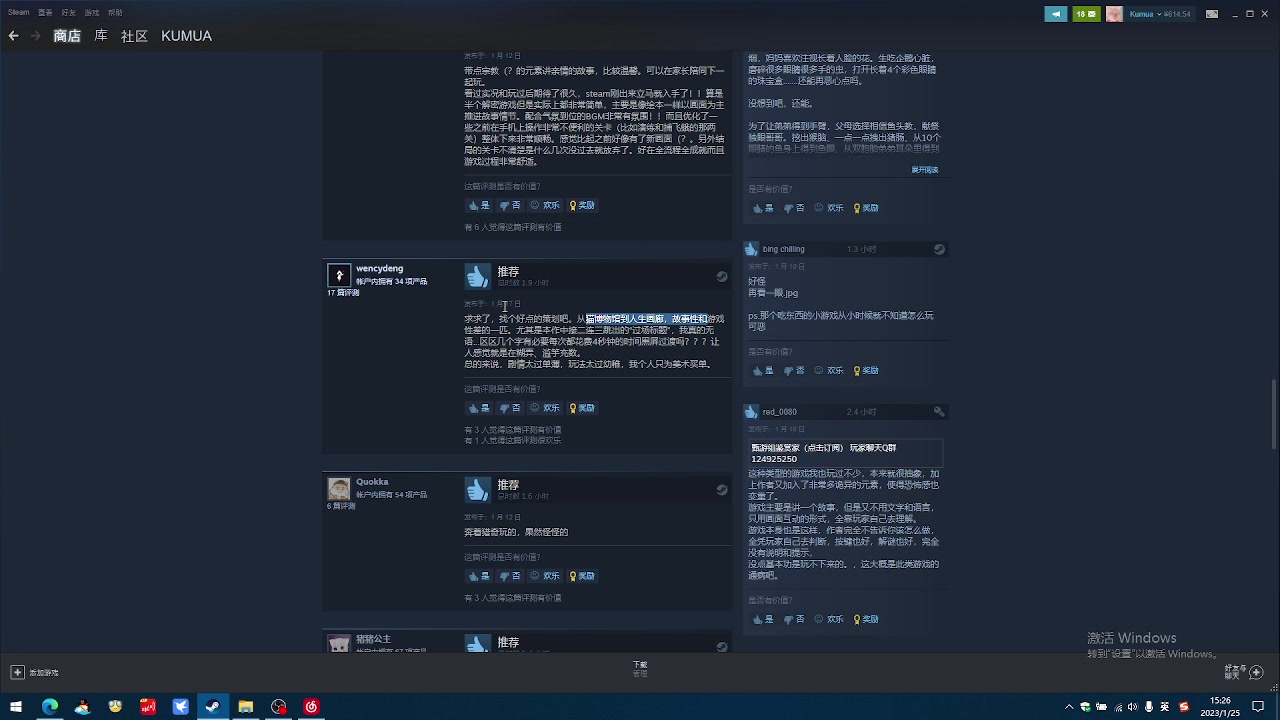The width and height of the screenshot is (1280, 720).
Task: Open File Explorer from taskbar
Action: (x=246, y=707)
